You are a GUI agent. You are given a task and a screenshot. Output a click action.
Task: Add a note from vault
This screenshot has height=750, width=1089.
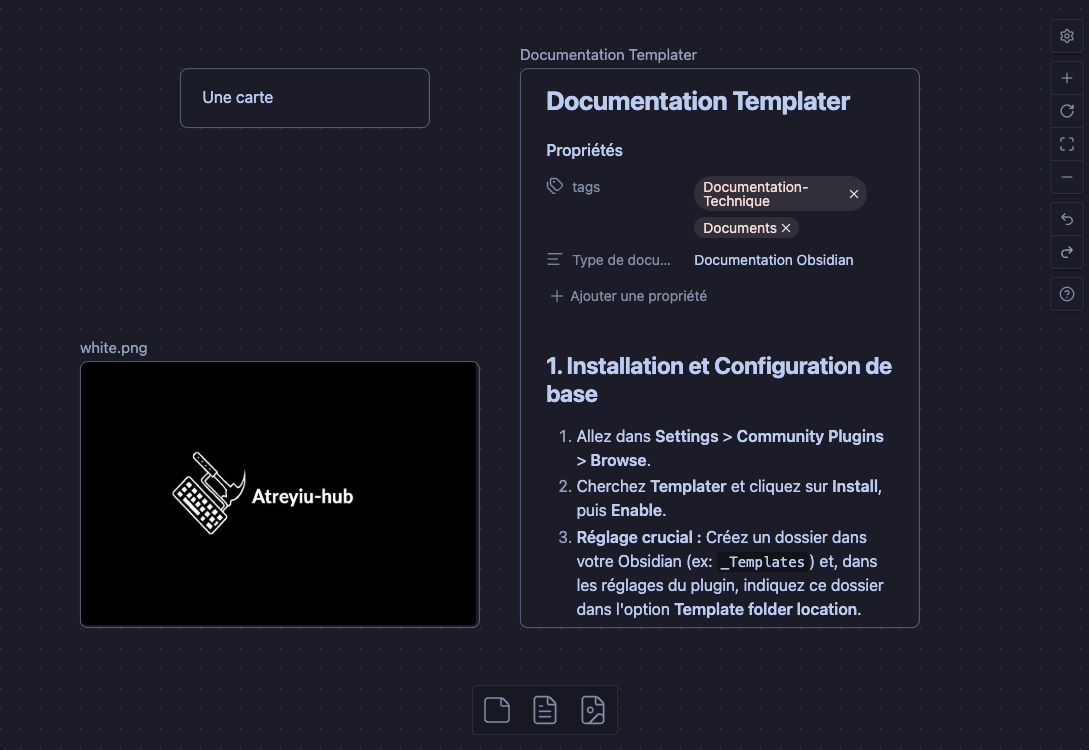point(544,709)
